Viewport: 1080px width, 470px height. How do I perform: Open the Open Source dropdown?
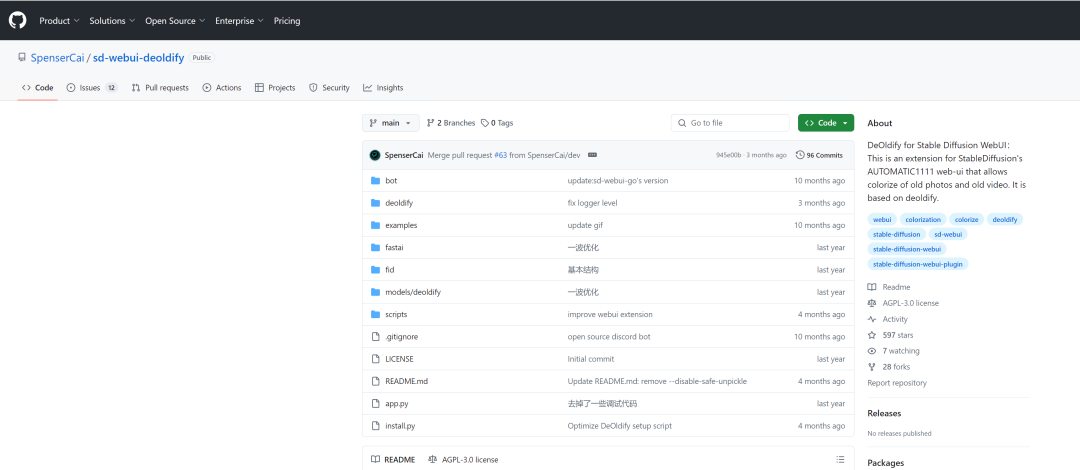pos(175,21)
